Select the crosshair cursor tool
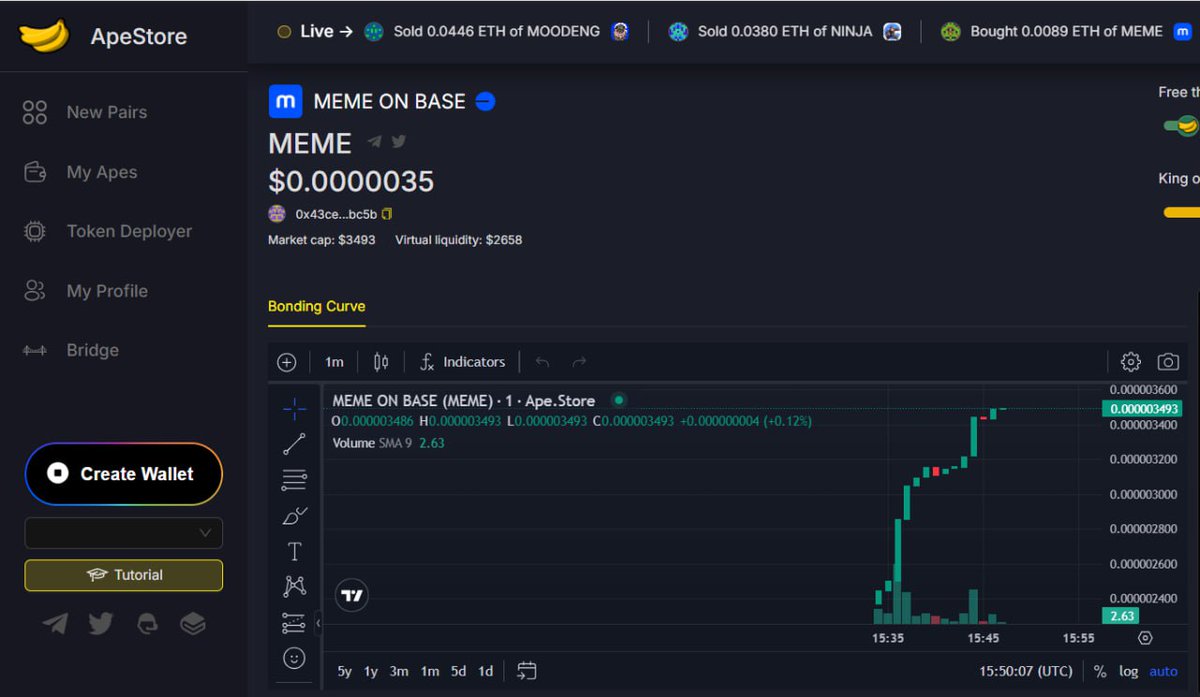Viewport: 1200px width, 697px height. (x=294, y=408)
